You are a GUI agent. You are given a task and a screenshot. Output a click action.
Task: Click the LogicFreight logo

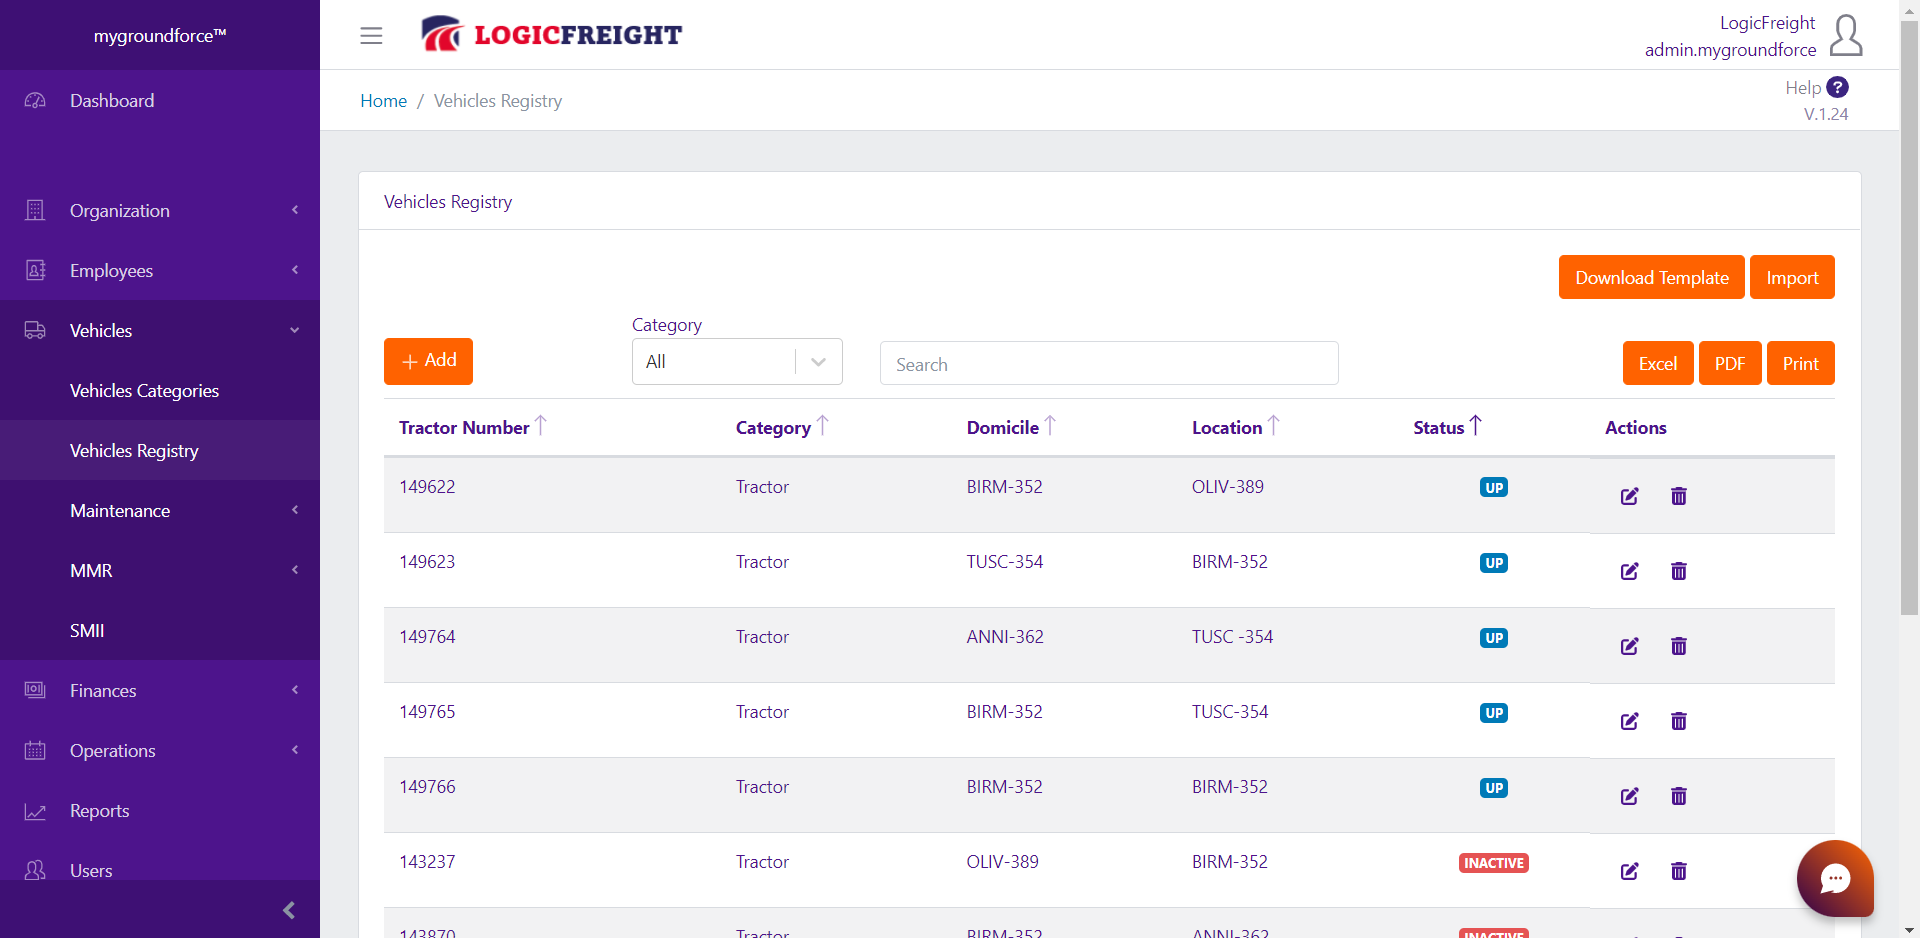pos(551,33)
